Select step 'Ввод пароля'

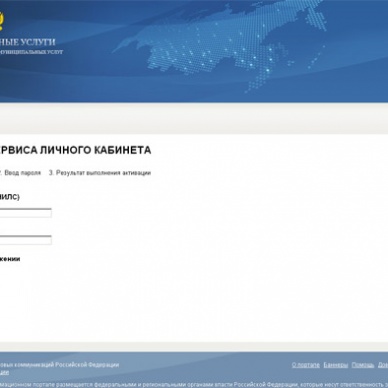point(22,173)
